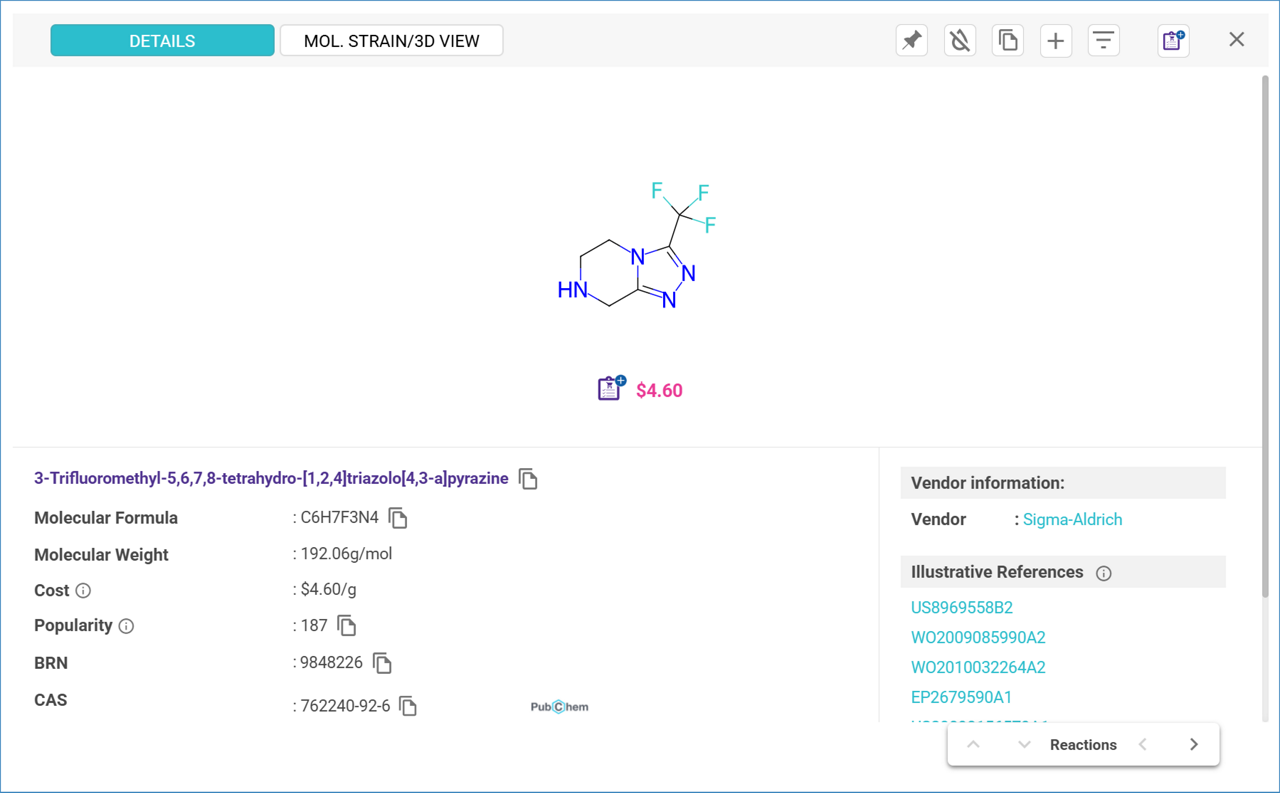The height and width of the screenshot is (793, 1280).
Task: Click the copy icon in top toolbar
Action: click(x=1007, y=41)
